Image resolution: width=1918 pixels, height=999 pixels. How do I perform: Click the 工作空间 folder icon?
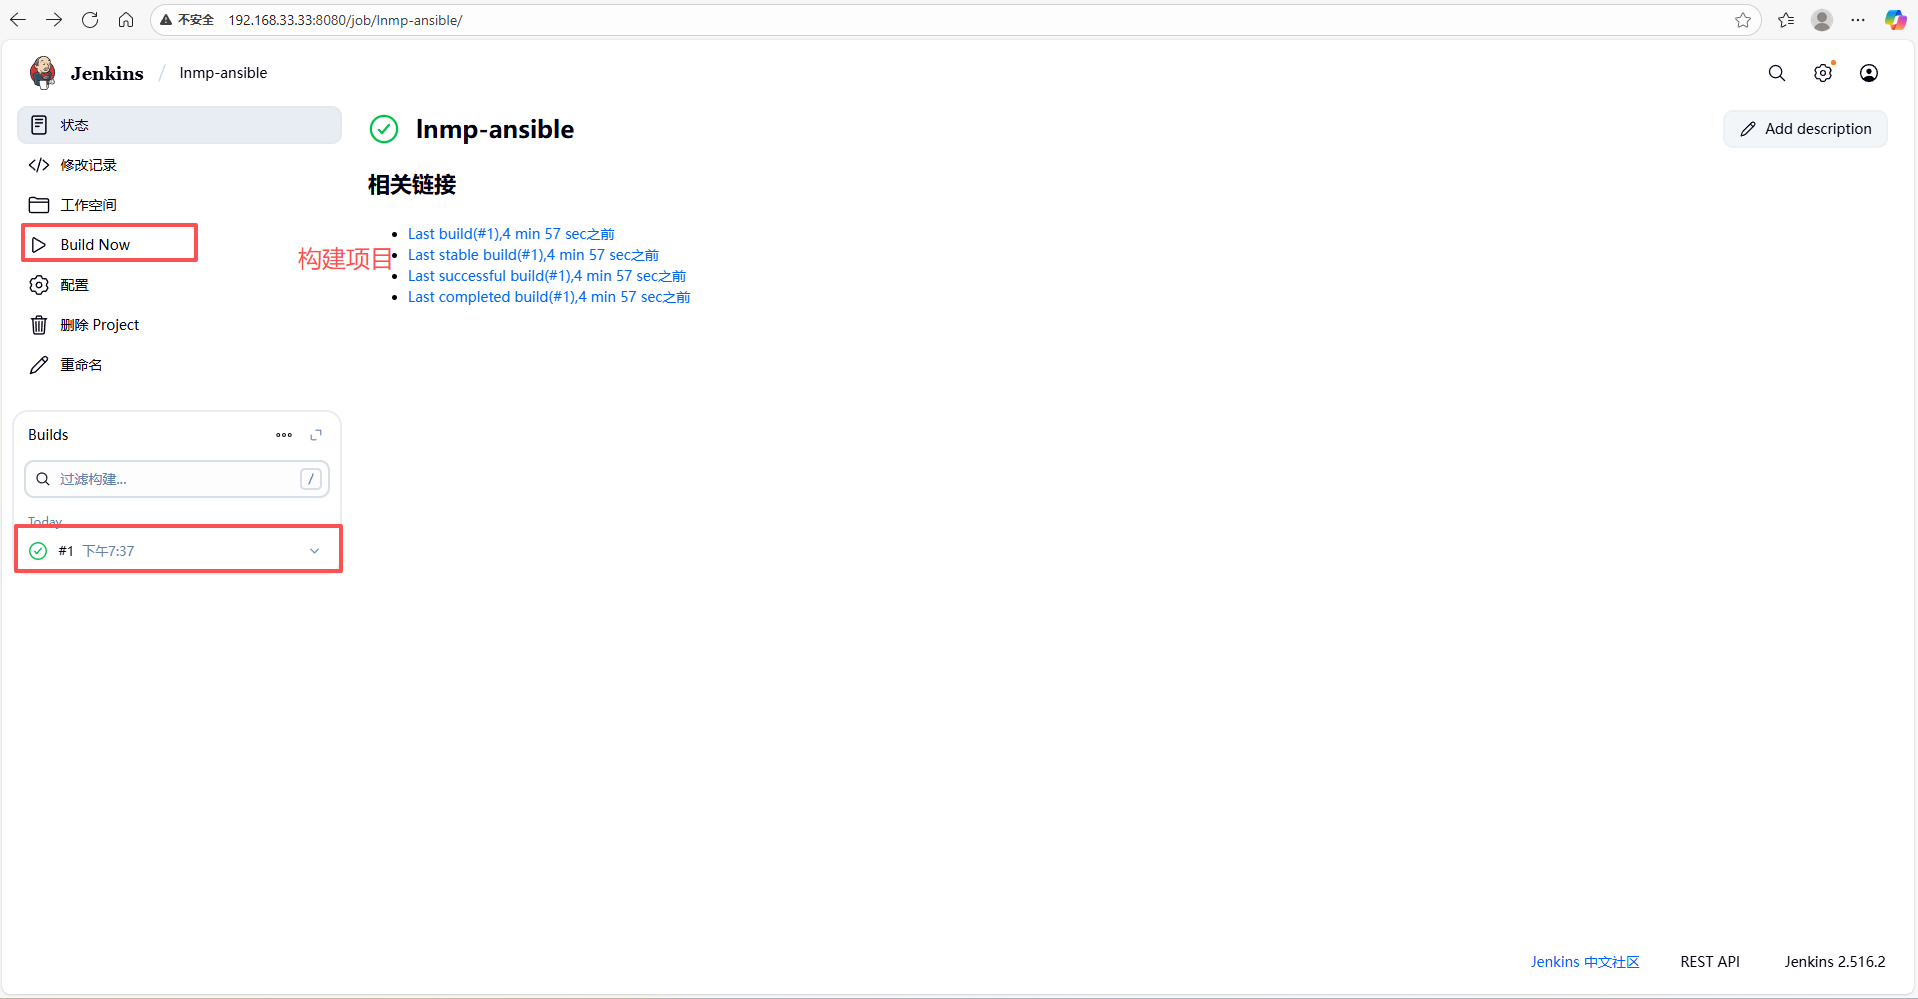tap(39, 205)
